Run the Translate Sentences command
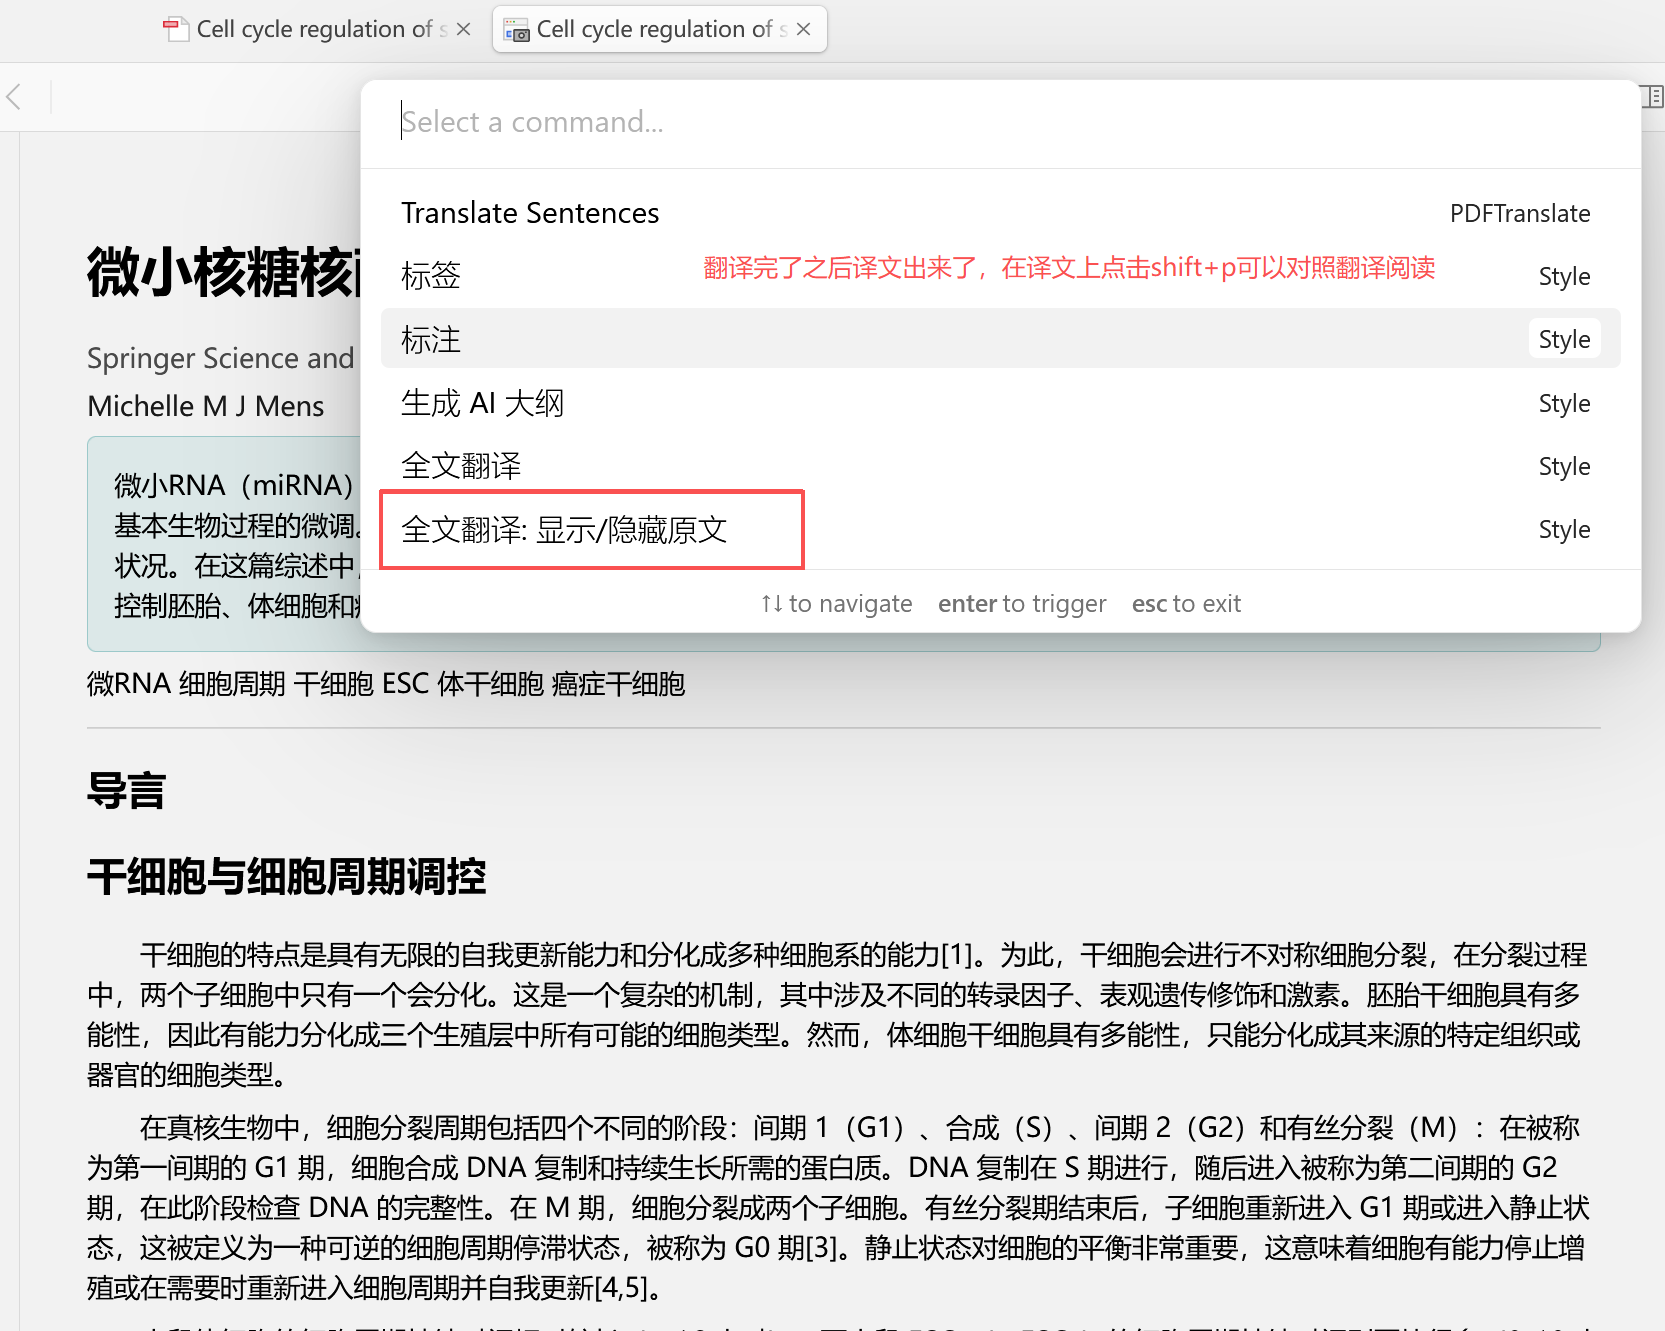1665x1331 pixels. click(x=530, y=213)
